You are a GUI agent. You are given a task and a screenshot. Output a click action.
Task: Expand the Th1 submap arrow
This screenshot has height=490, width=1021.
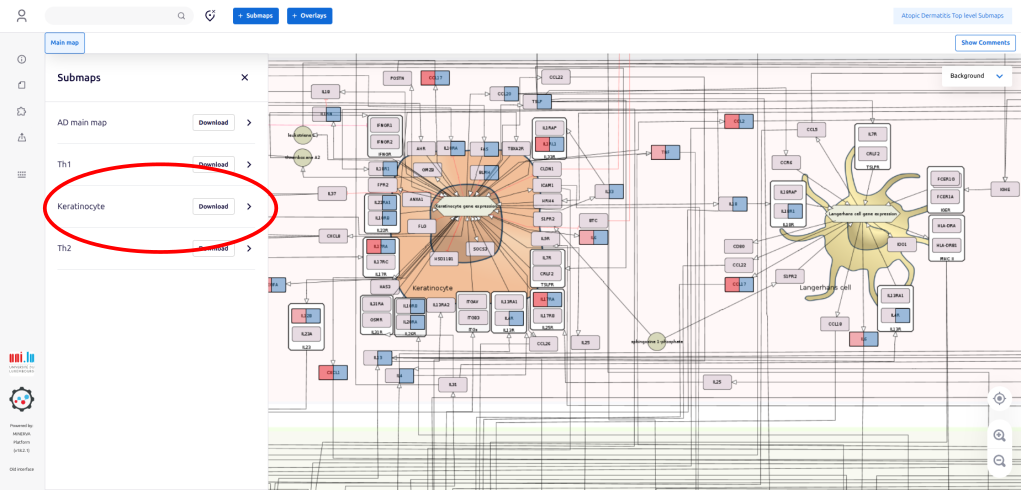(248, 164)
